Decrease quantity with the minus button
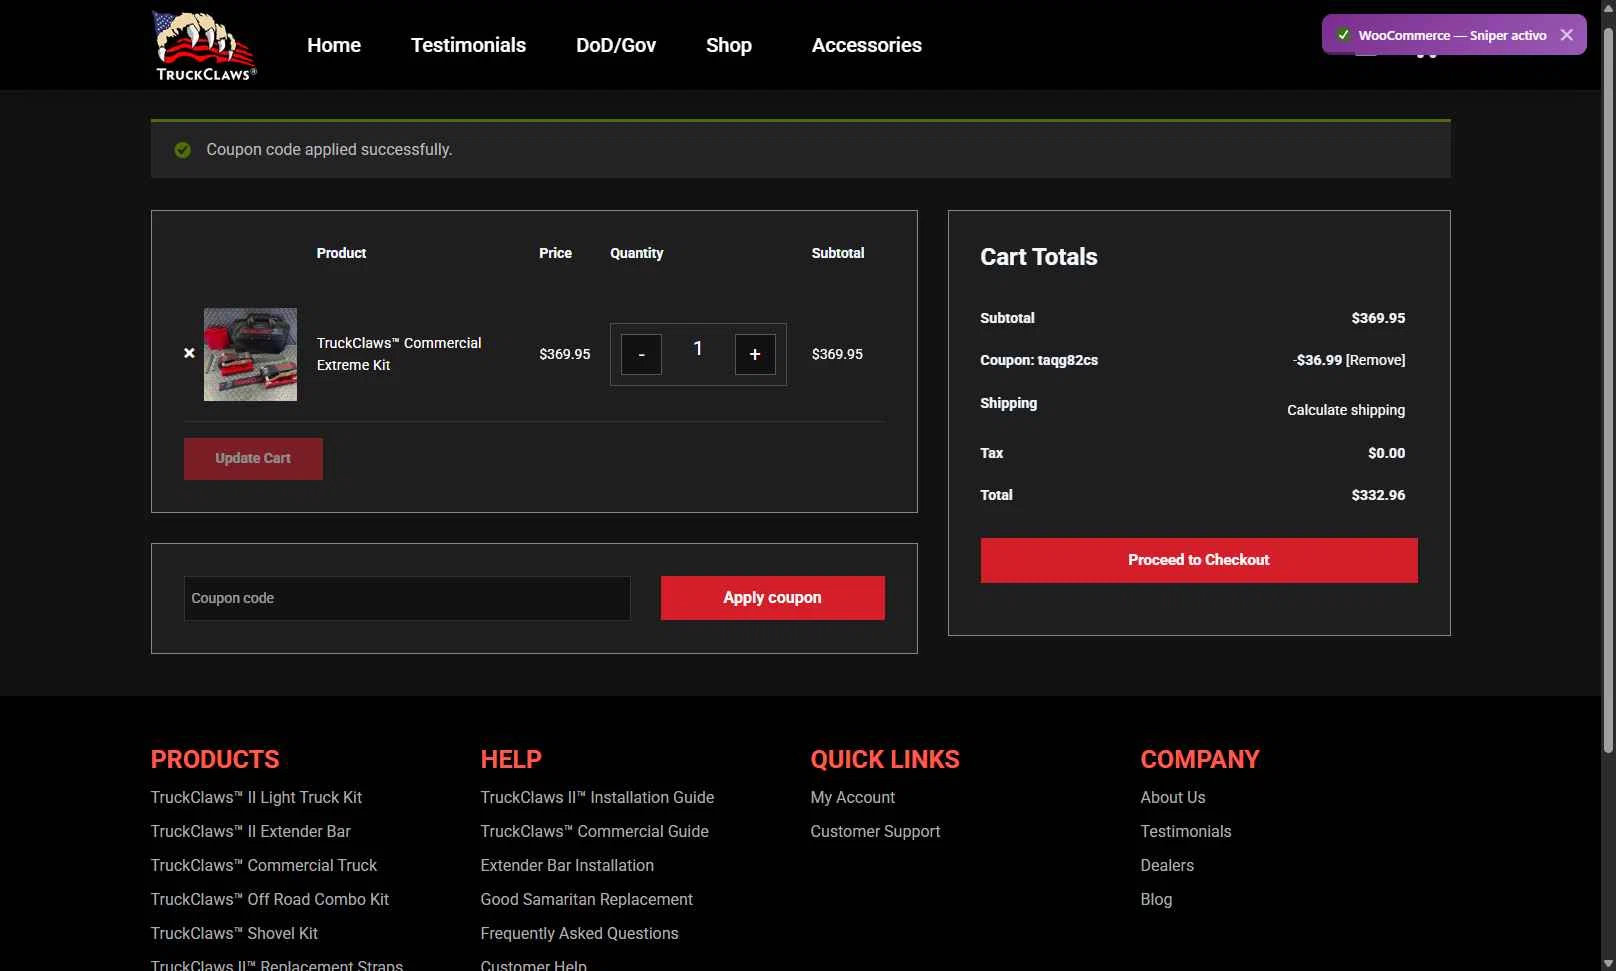Image resolution: width=1616 pixels, height=971 pixels. point(641,354)
